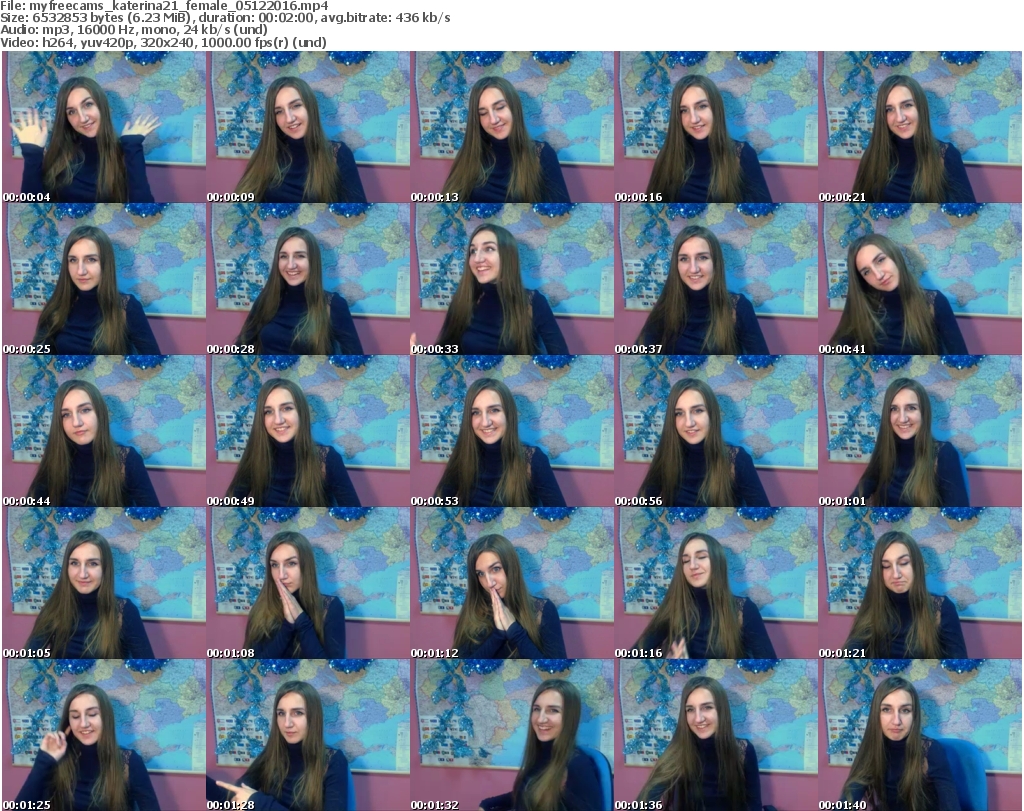Select the thumbnail stamped 00:01:32
This screenshot has width=1024, height=811.
[511, 735]
